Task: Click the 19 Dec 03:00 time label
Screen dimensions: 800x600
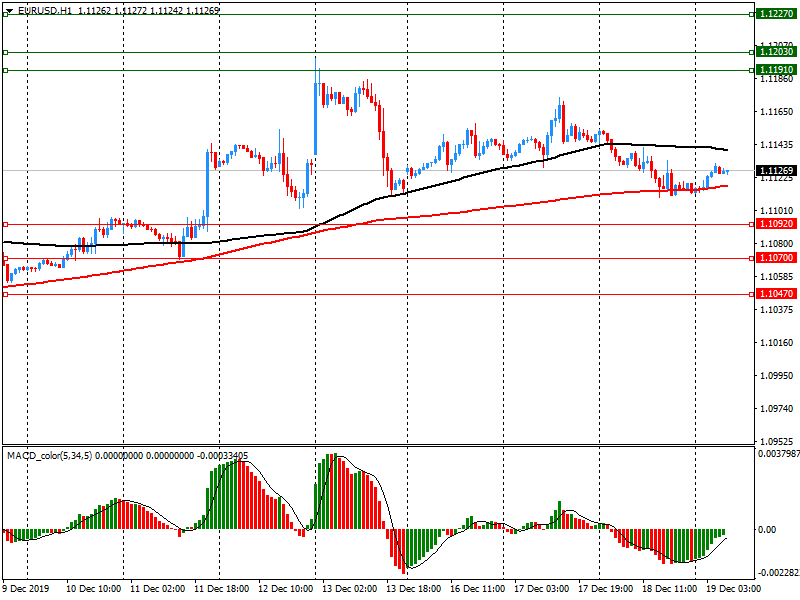Action: [734, 589]
